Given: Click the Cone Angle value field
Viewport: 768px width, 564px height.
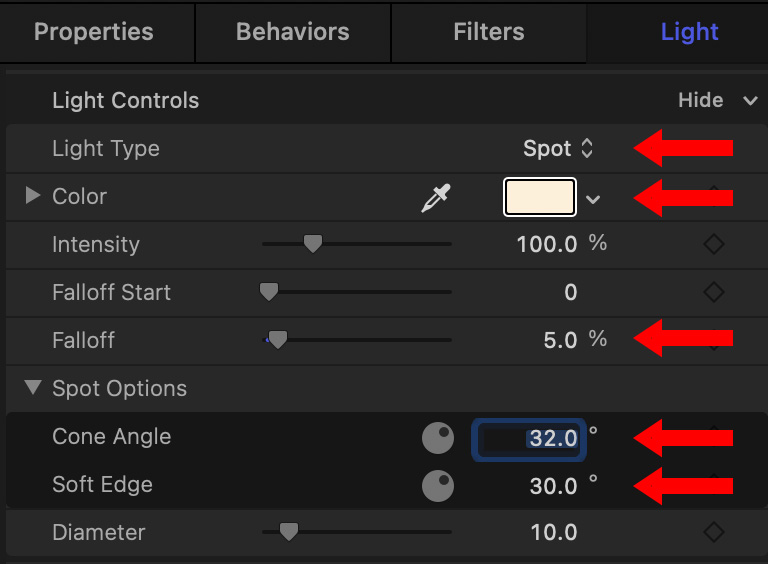Looking at the screenshot, I should pyautogui.click(x=529, y=438).
